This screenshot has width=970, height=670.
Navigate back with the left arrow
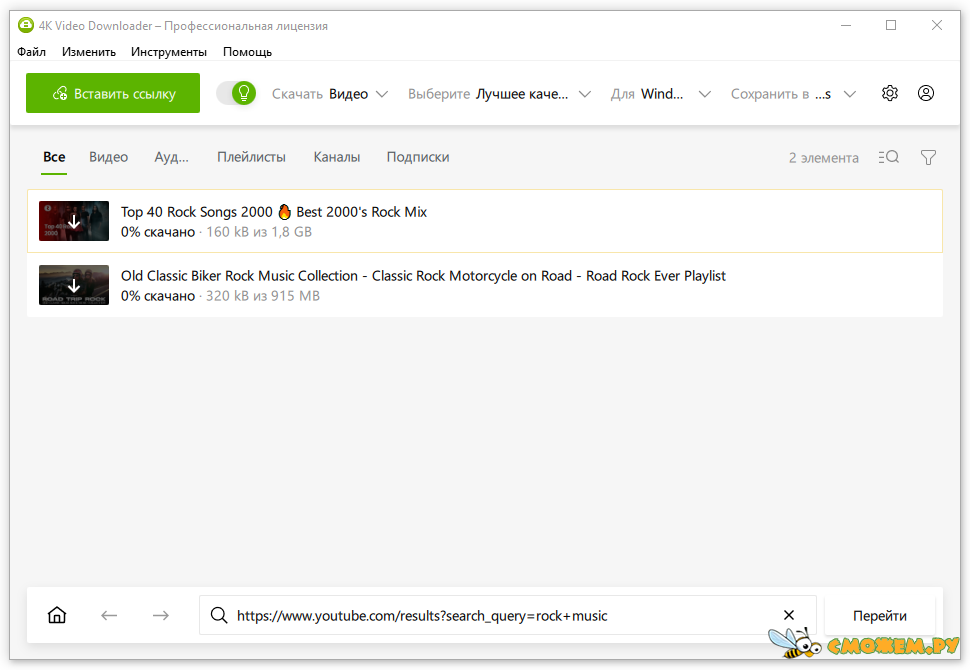(109, 615)
